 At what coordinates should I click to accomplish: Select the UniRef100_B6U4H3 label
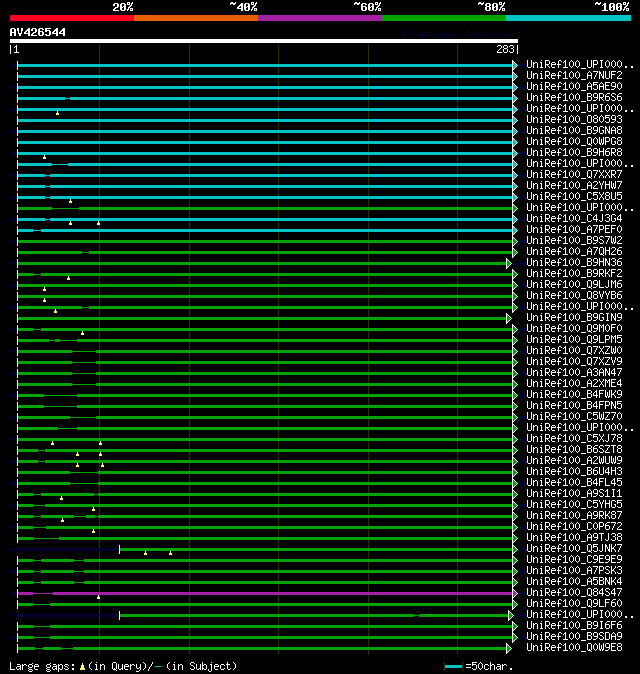point(574,472)
